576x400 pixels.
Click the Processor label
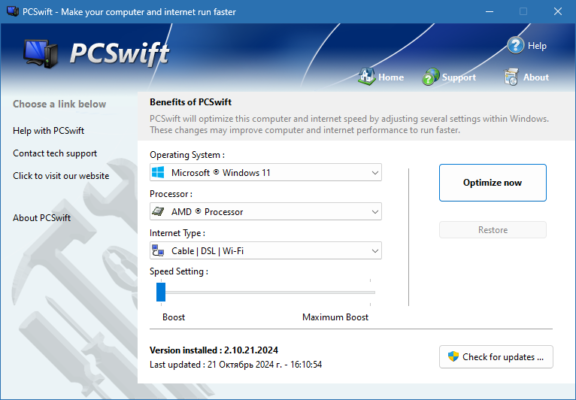click(x=171, y=194)
